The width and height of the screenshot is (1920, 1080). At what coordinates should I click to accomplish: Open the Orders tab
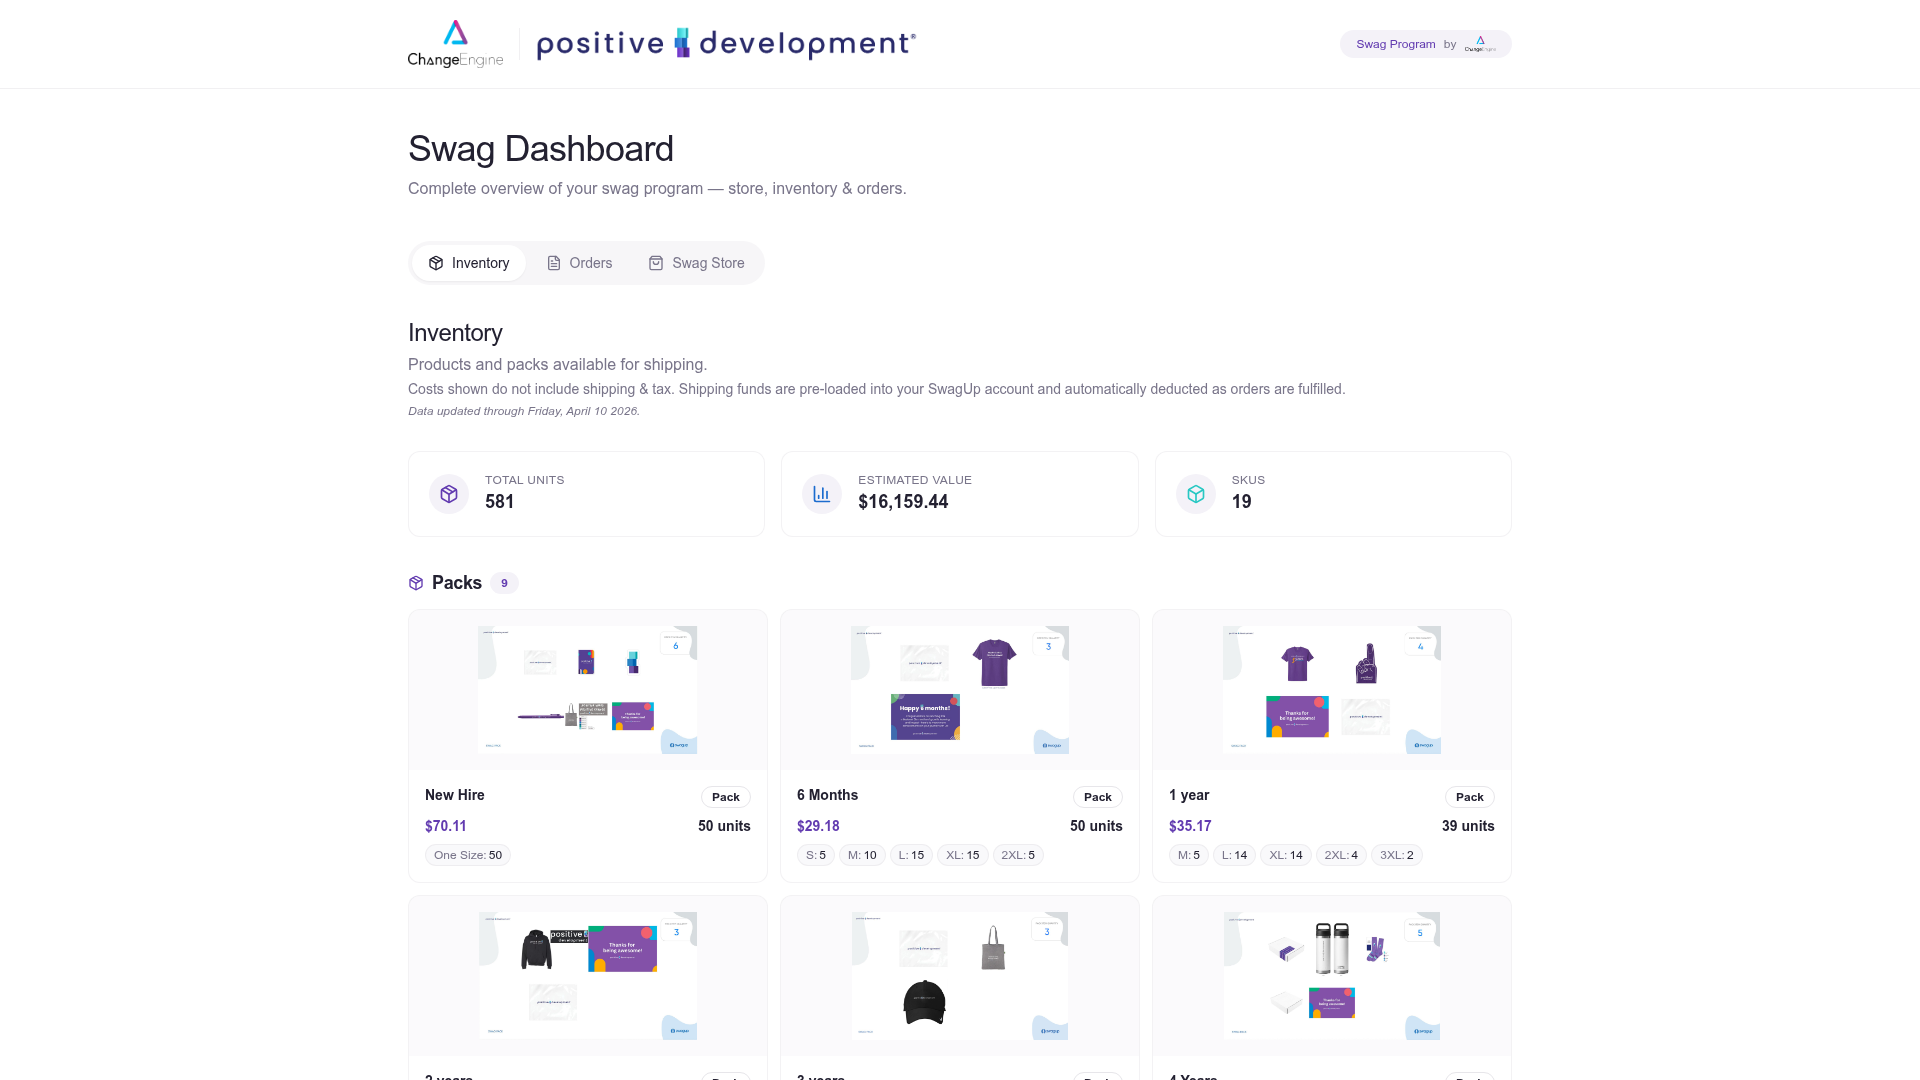[579, 263]
